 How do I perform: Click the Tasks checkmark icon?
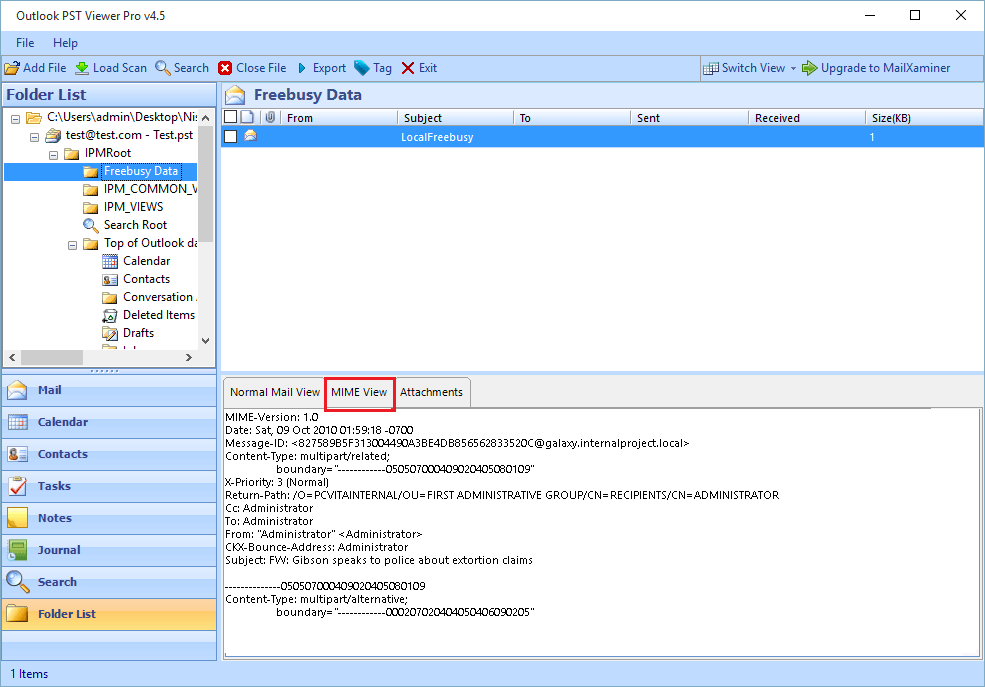pyautogui.click(x=18, y=486)
